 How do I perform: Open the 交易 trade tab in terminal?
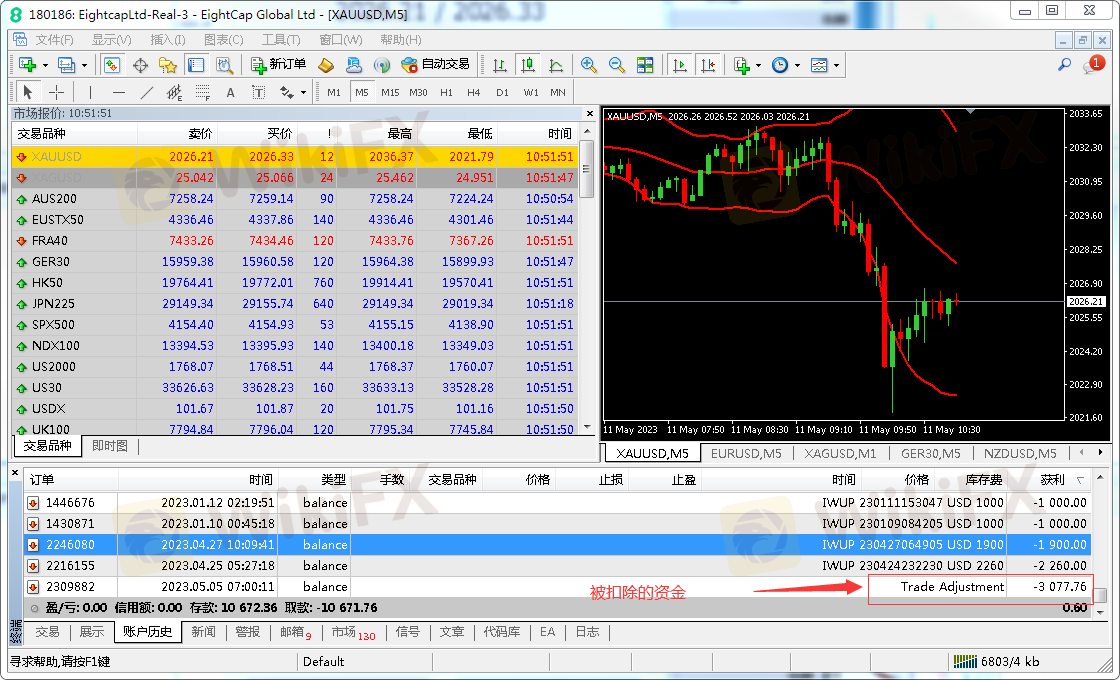tap(47, 632)
